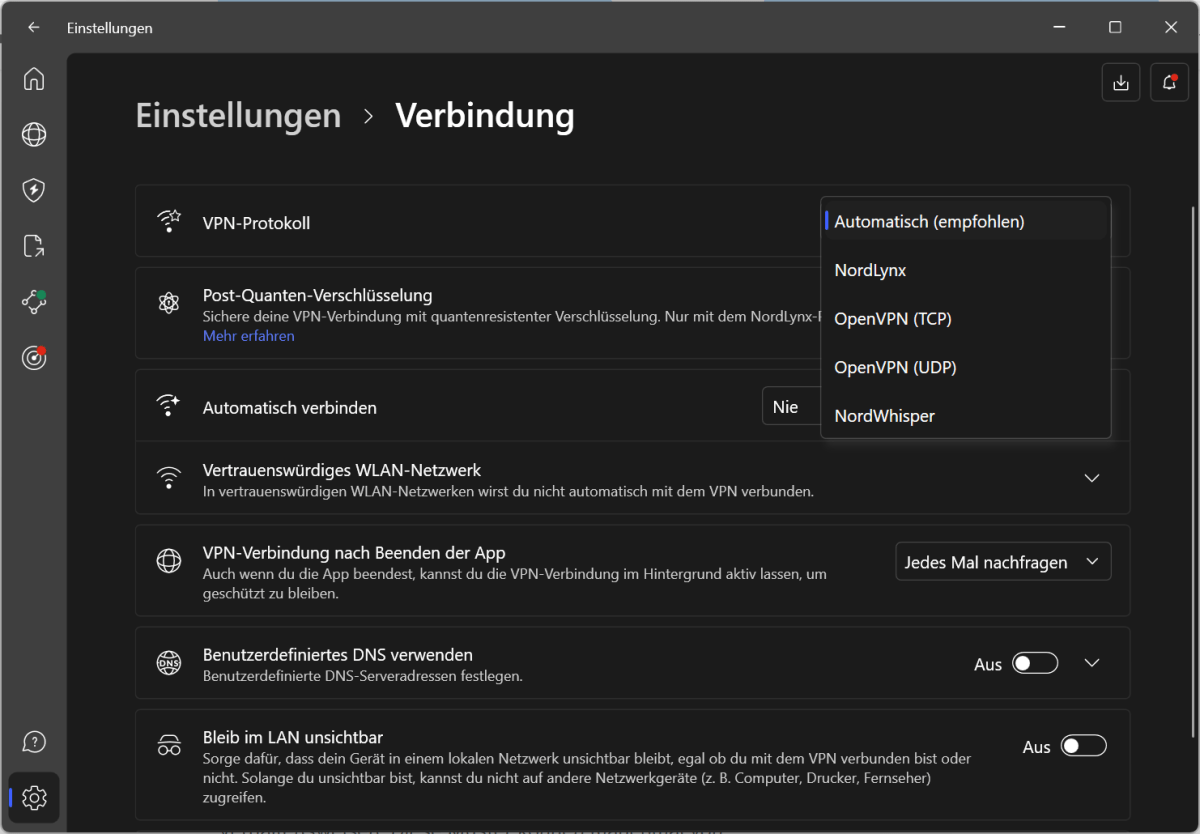The height and width of the screenshot is (834, 1200).
Task: Open notifications via the bell icon
Action: (1169, 82)
